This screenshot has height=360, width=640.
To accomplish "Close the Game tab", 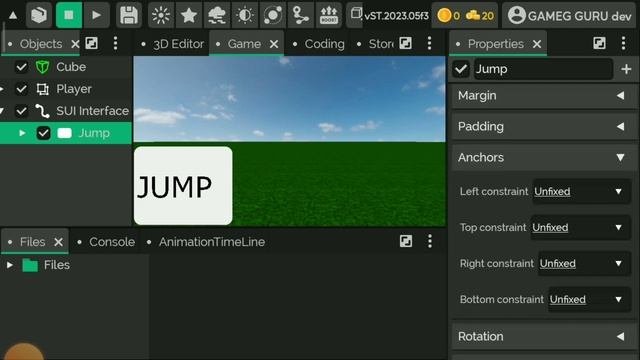I will coord(274,44).
